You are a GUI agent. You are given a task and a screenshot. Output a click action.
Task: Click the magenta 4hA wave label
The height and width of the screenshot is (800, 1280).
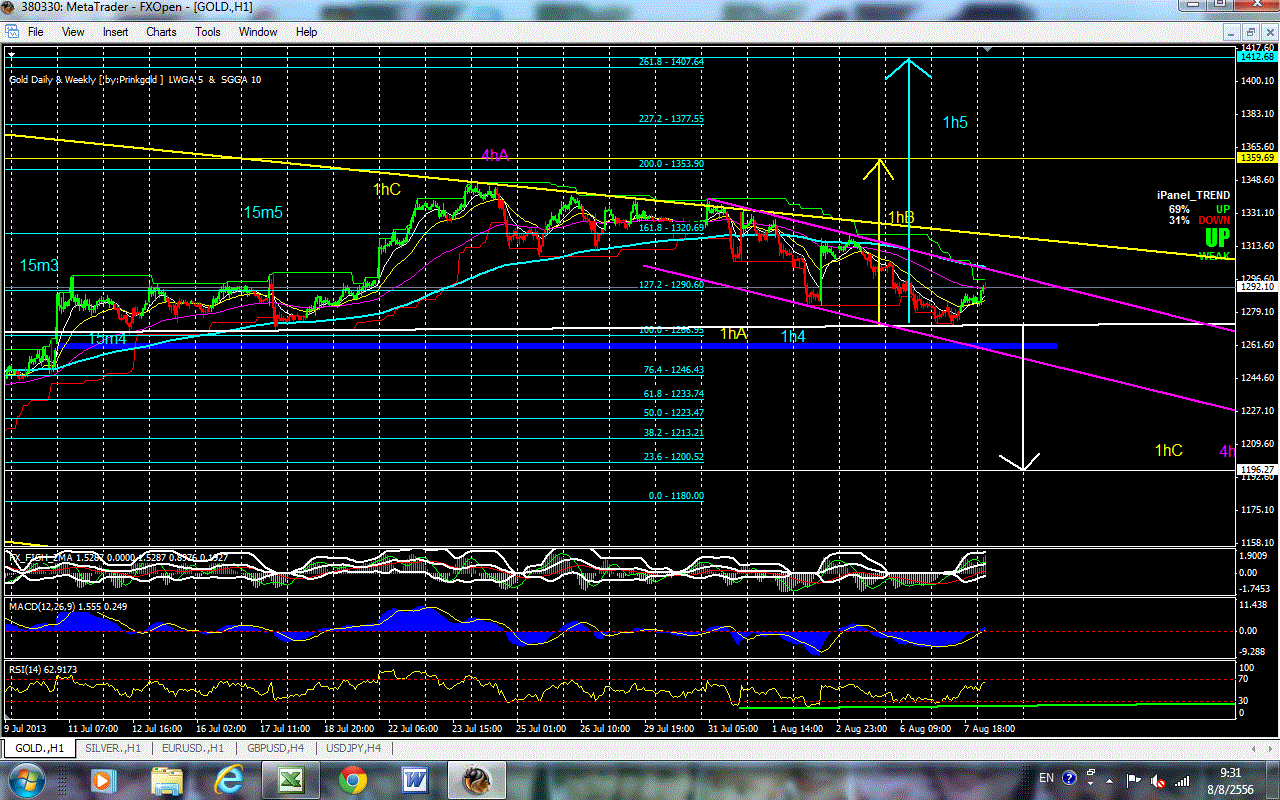point(495,156)
